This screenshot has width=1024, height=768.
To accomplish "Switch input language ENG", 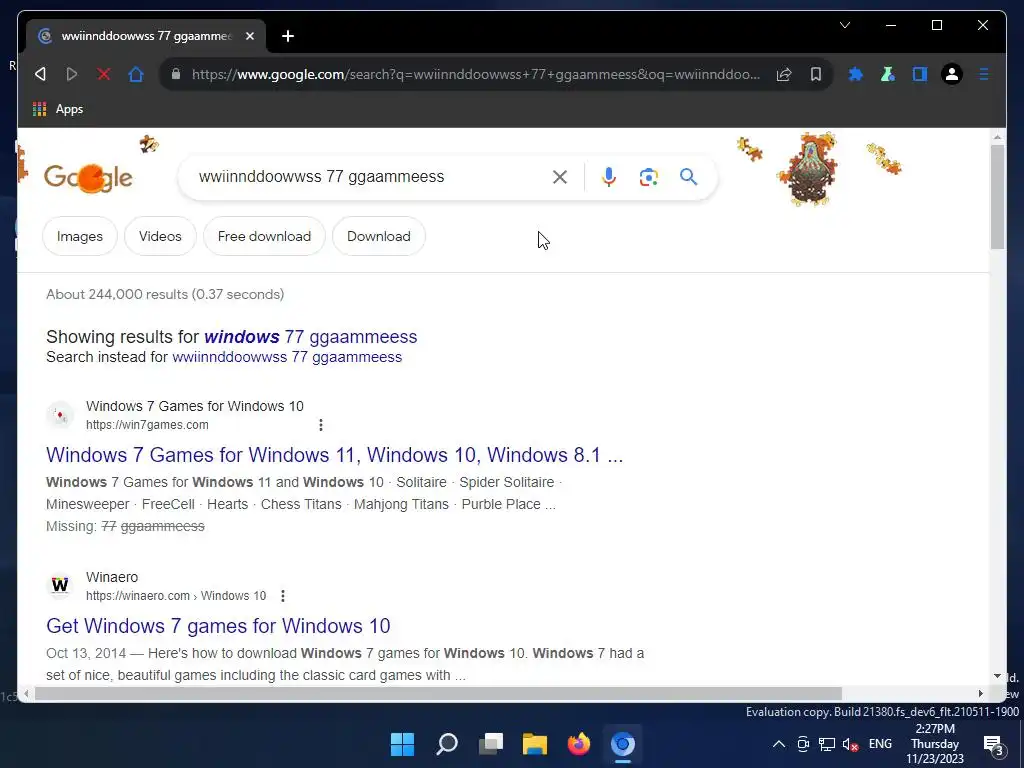I will point(880,744).
